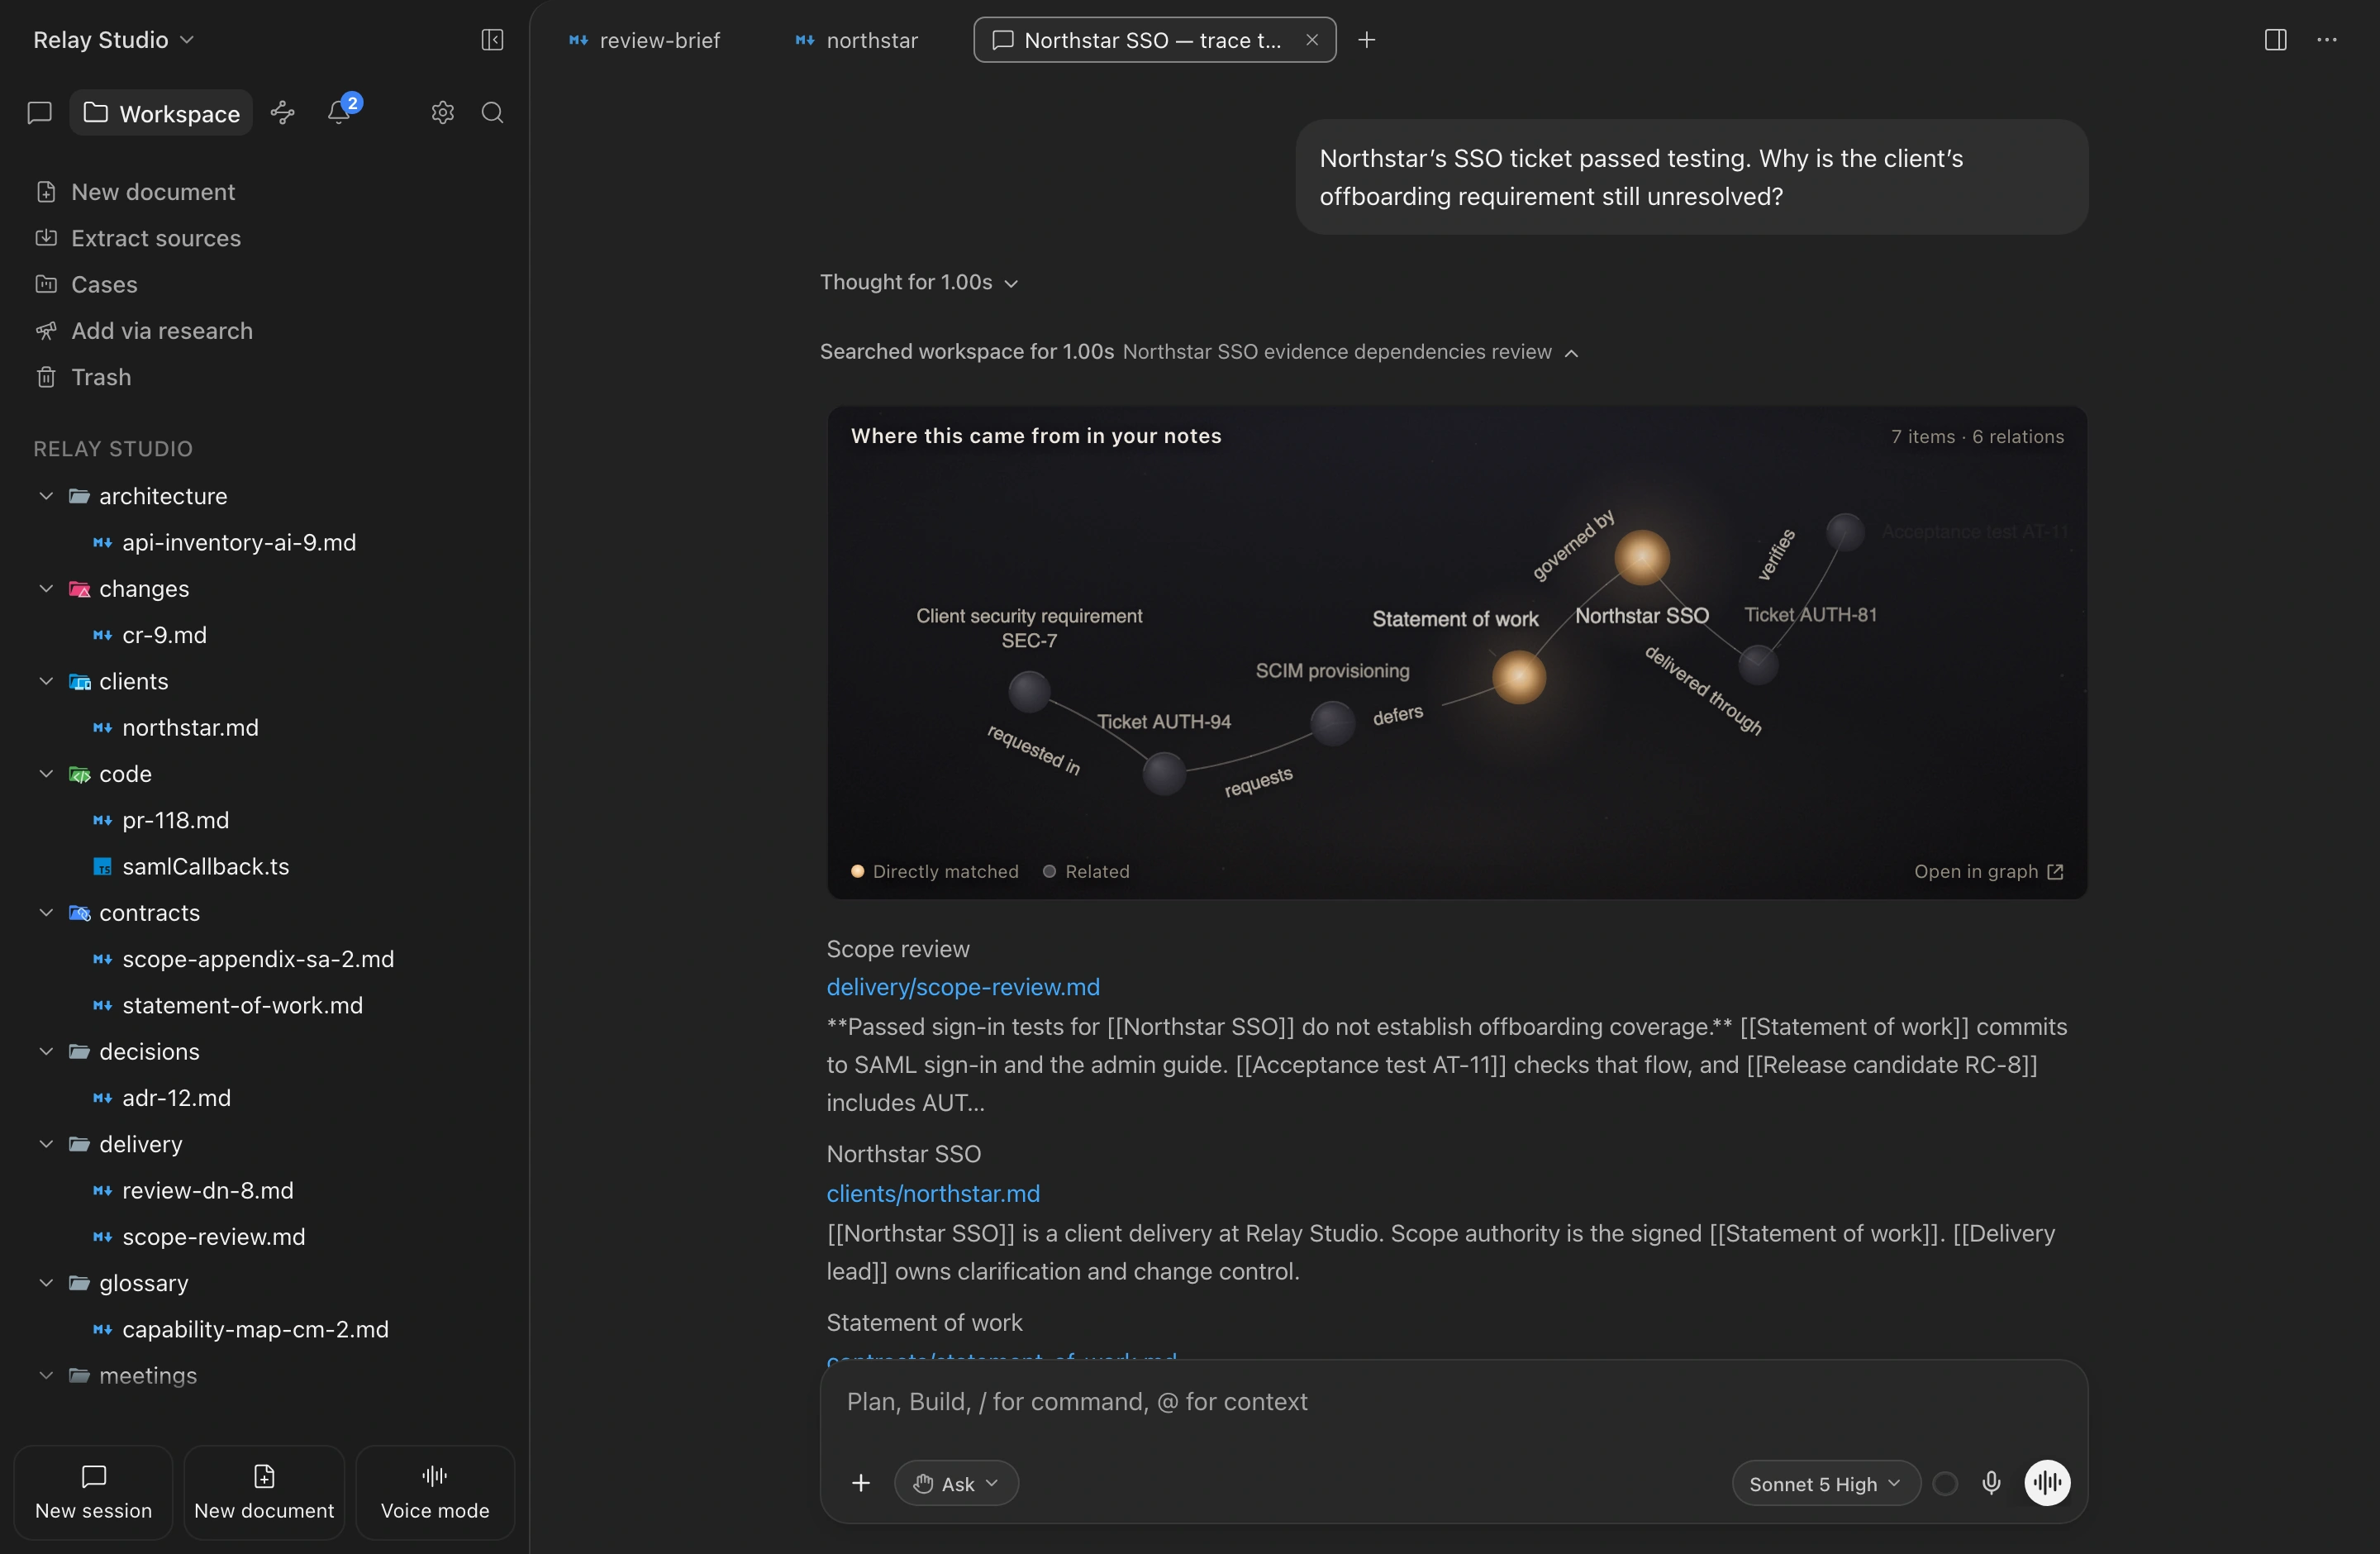Collapse the left sidebar panel icon
This screenshot has height=1554, width=2380.
492,40
